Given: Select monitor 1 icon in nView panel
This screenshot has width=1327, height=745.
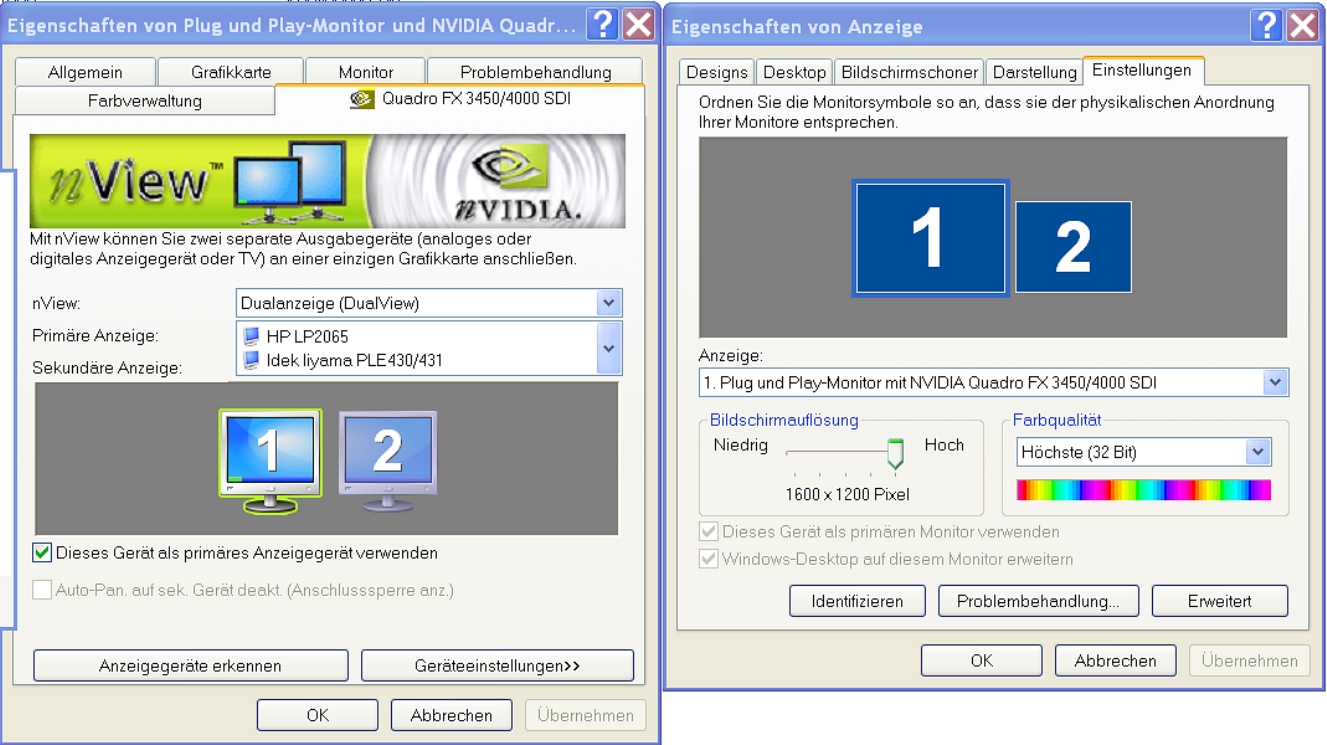Looking at the screenshot, I should pos(270,461).
